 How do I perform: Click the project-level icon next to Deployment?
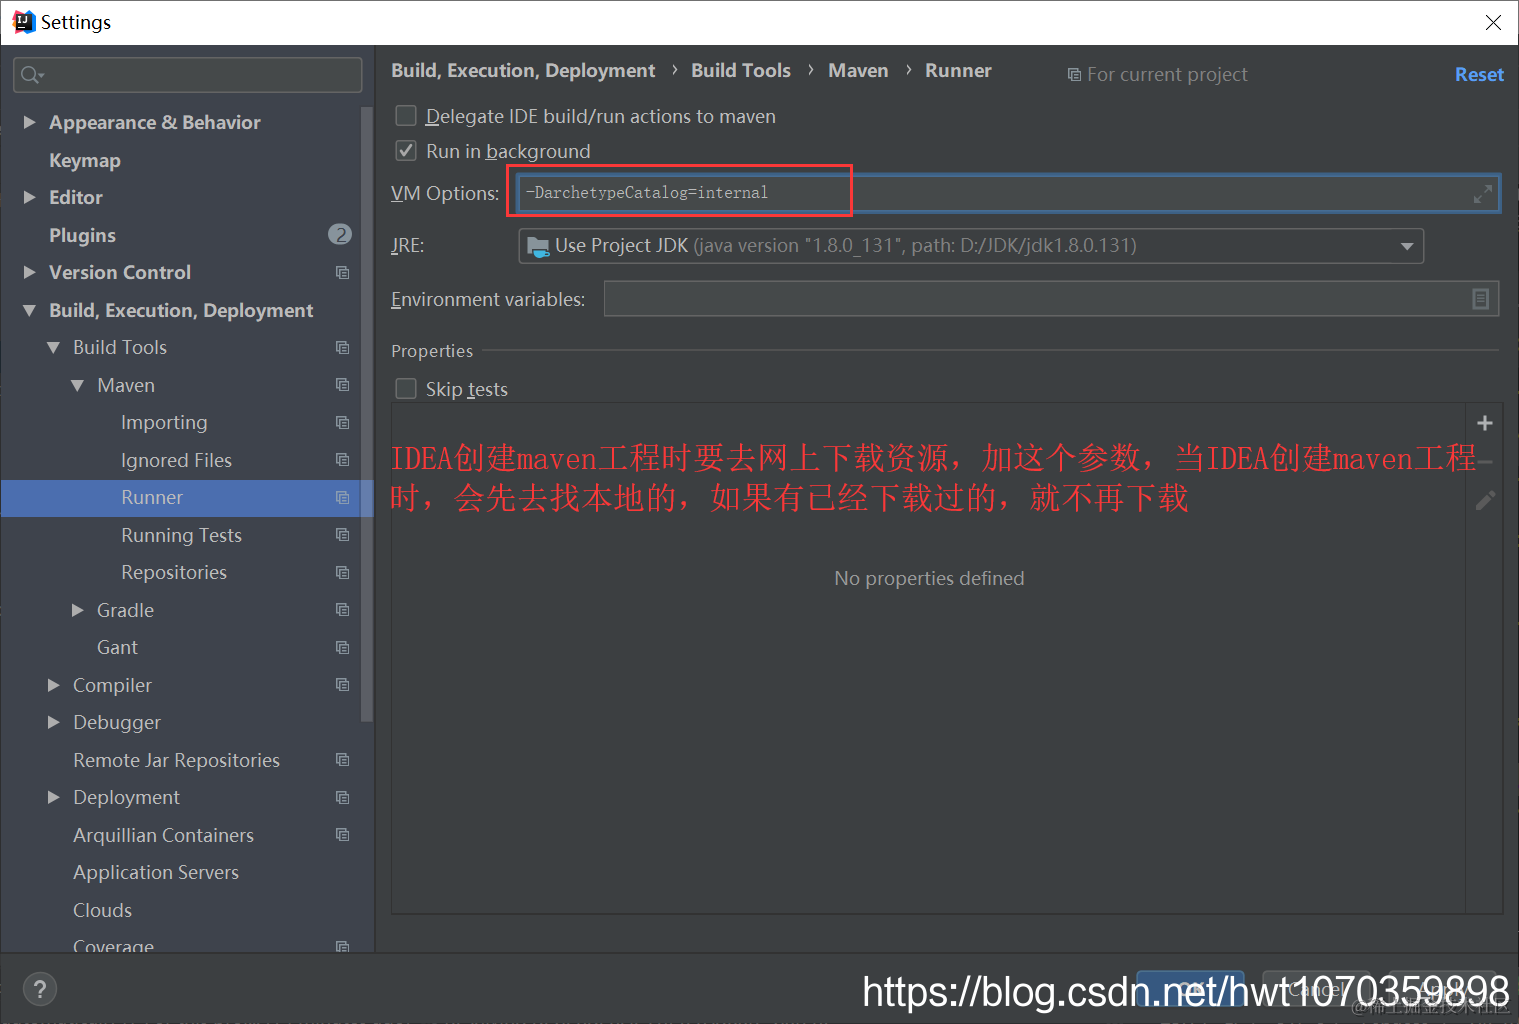342,797
